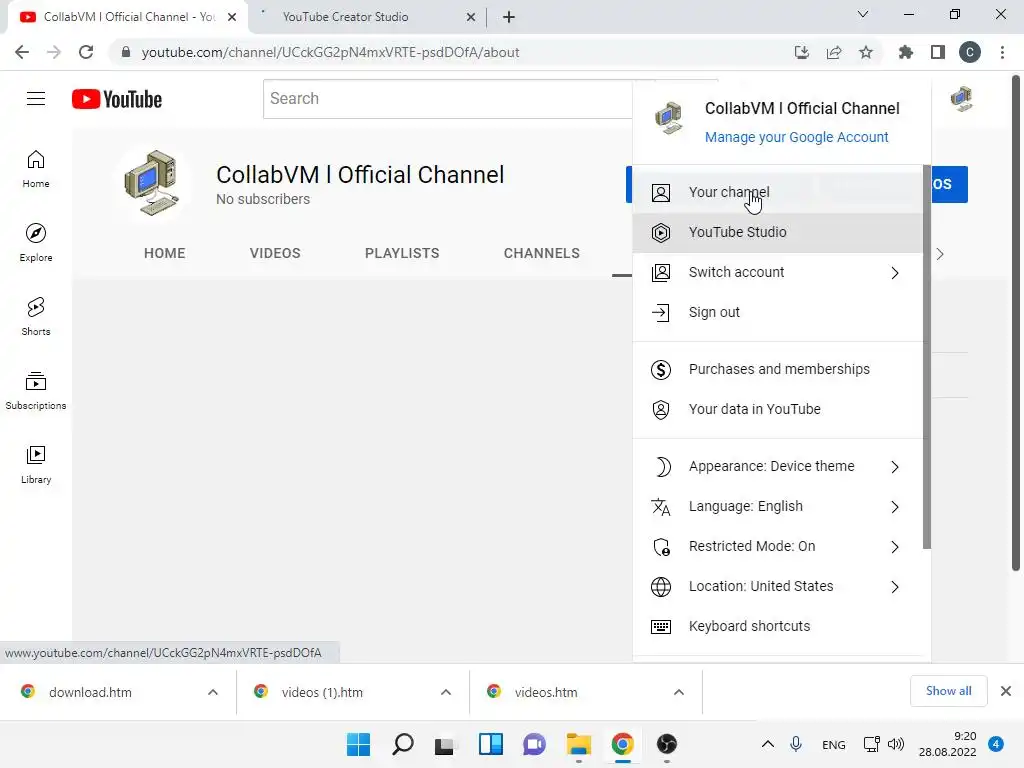The height and width of the screenshot is (768, 1024).
Task: Switch to the HOME channel tab
Action: (165, 253)
